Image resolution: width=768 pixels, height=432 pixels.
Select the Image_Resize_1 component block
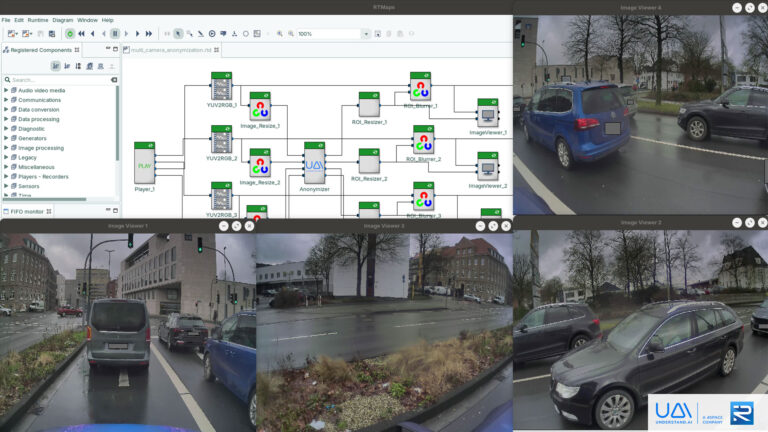click(260, 106)
